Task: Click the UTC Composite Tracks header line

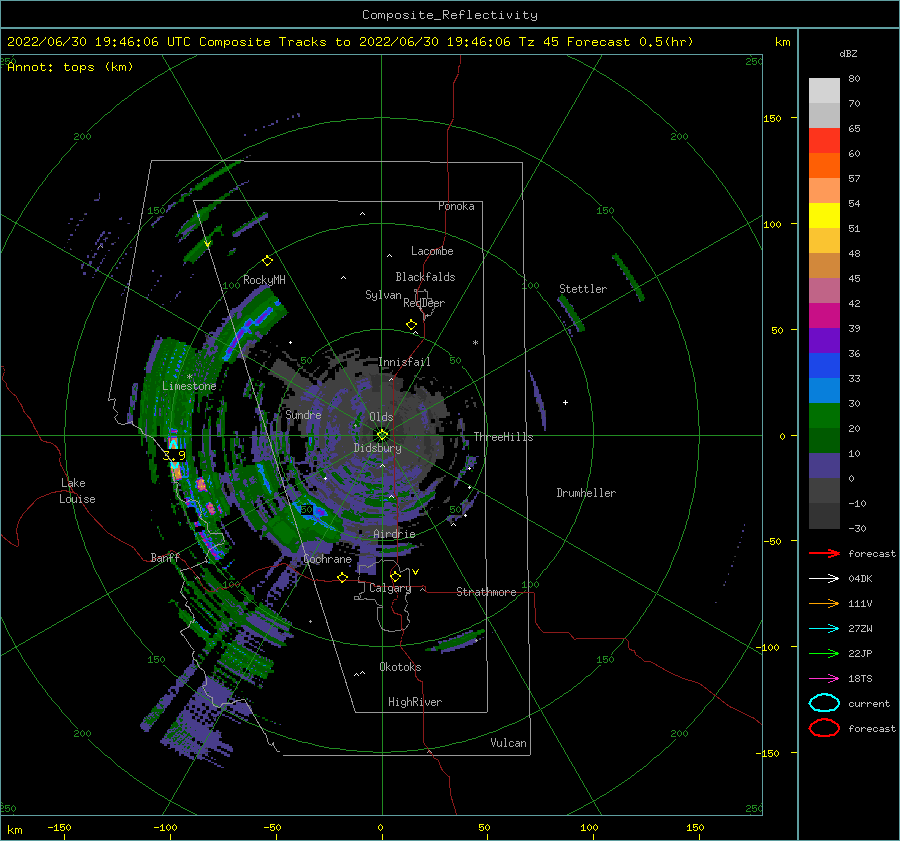Action: pyautogui.click(x=350, y=42)
